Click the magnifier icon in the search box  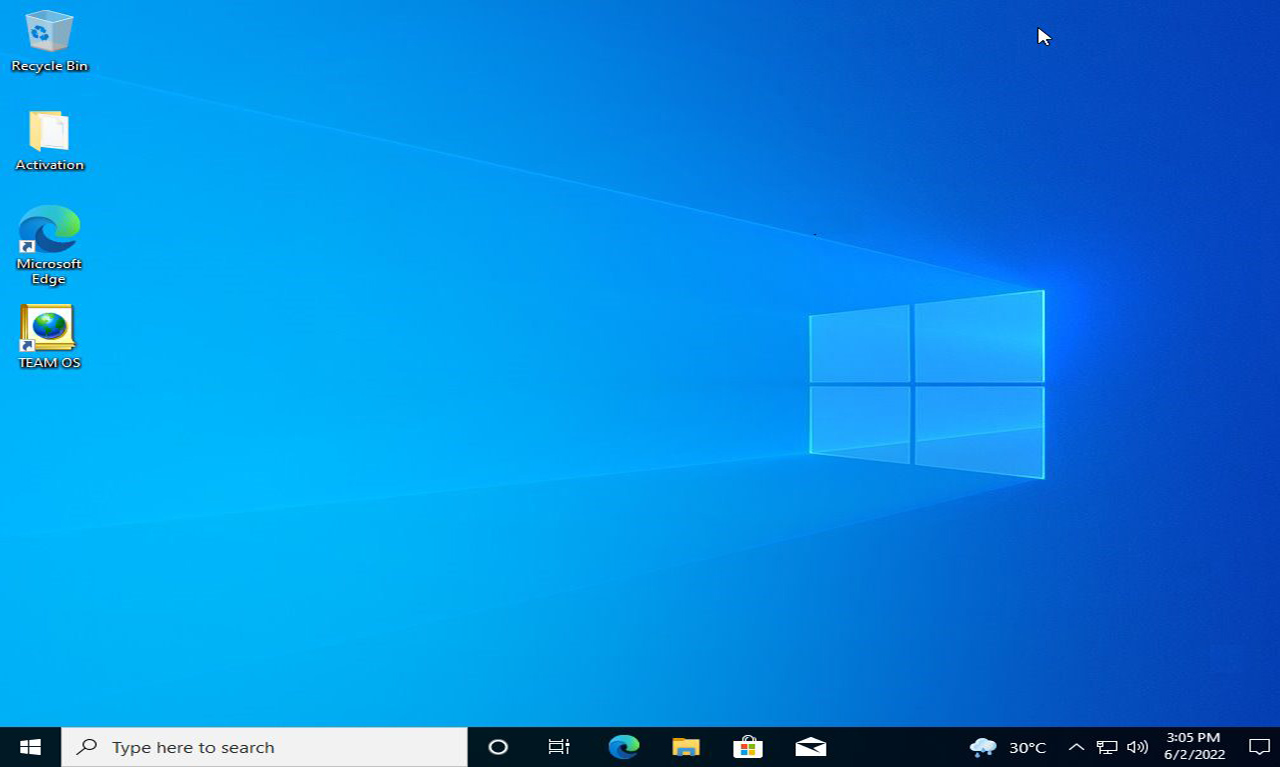coord(88,747)
